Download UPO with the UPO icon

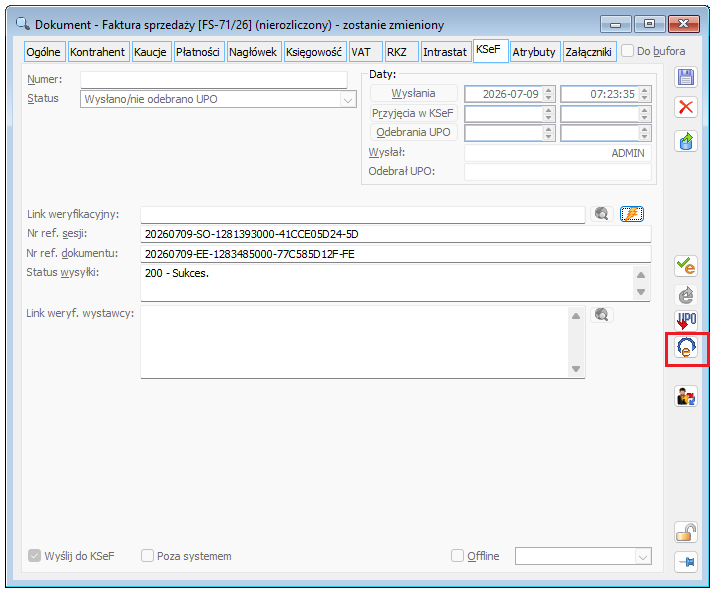point(686,320)
